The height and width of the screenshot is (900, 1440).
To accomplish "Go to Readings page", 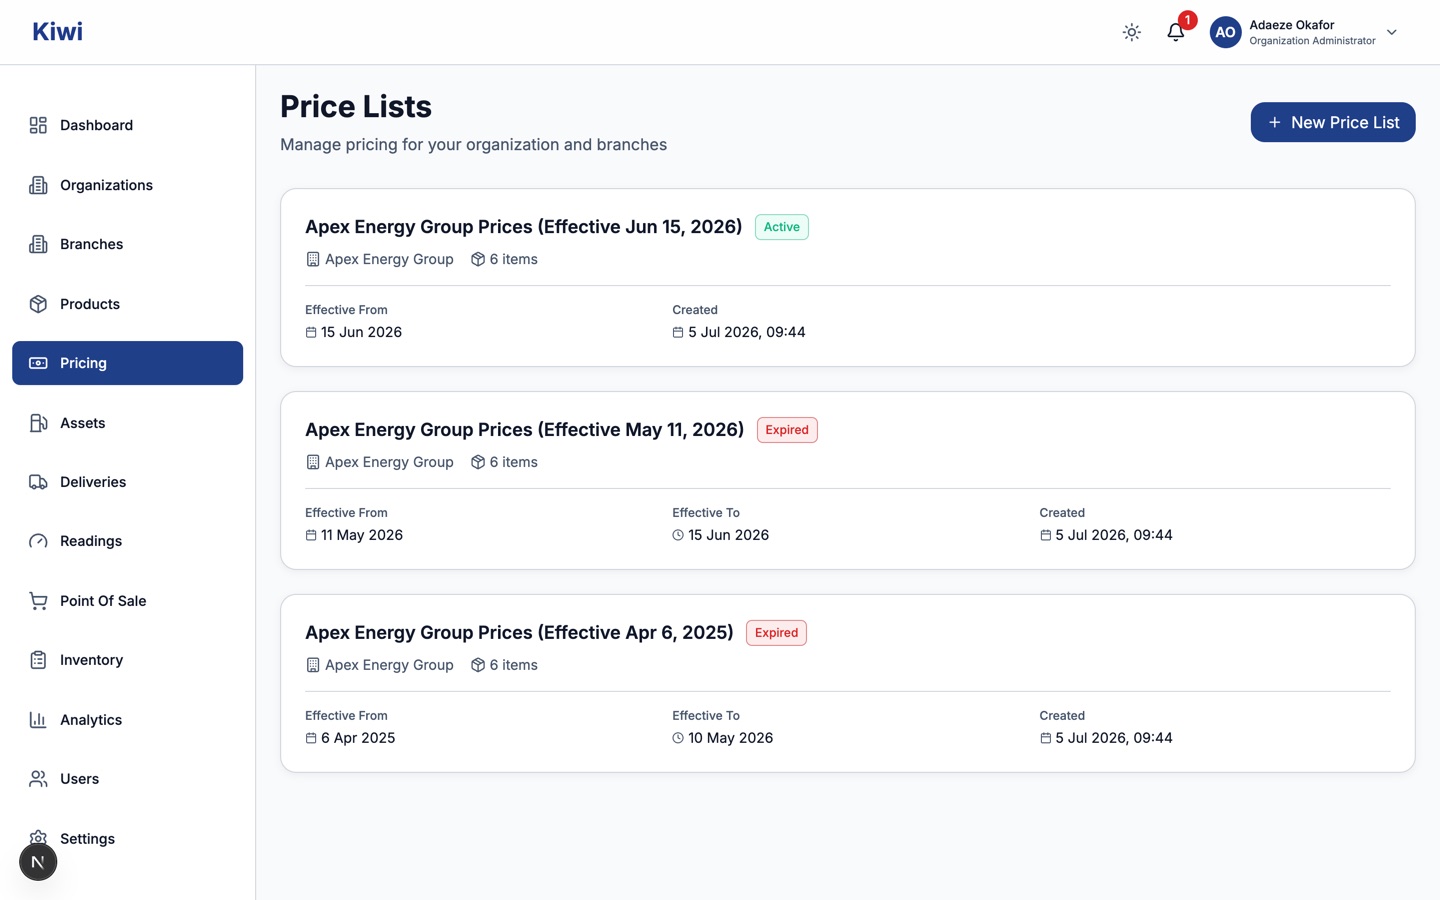I will 127,541.
